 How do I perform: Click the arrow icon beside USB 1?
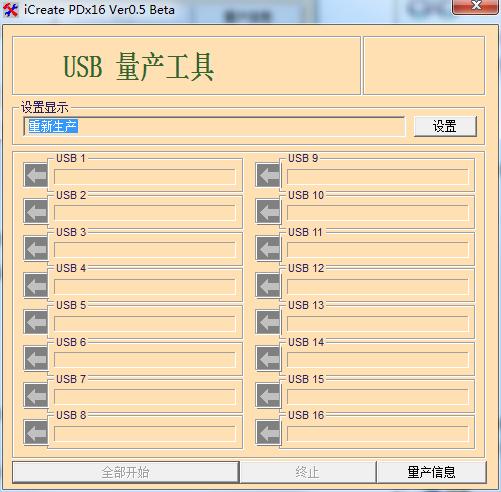click(36, 175)
